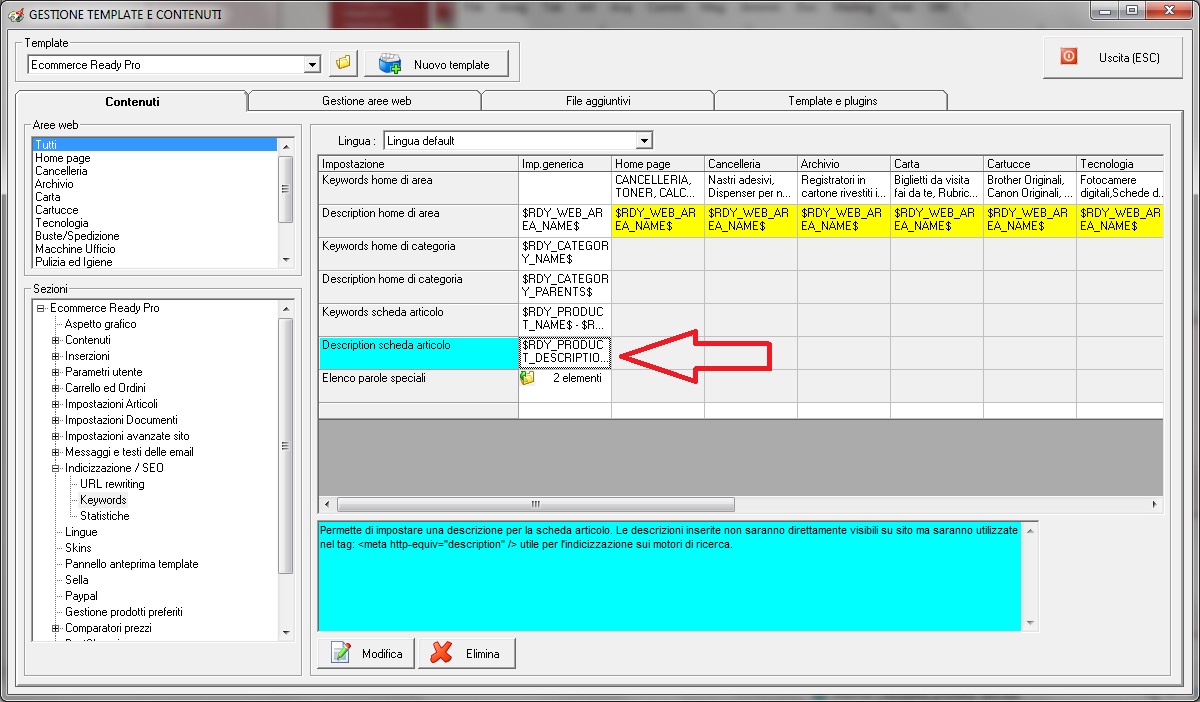The image size is (1200, 702).
Task: Select Gestione prodotti preferiti tree item
Action: click(x=124, y=612)
